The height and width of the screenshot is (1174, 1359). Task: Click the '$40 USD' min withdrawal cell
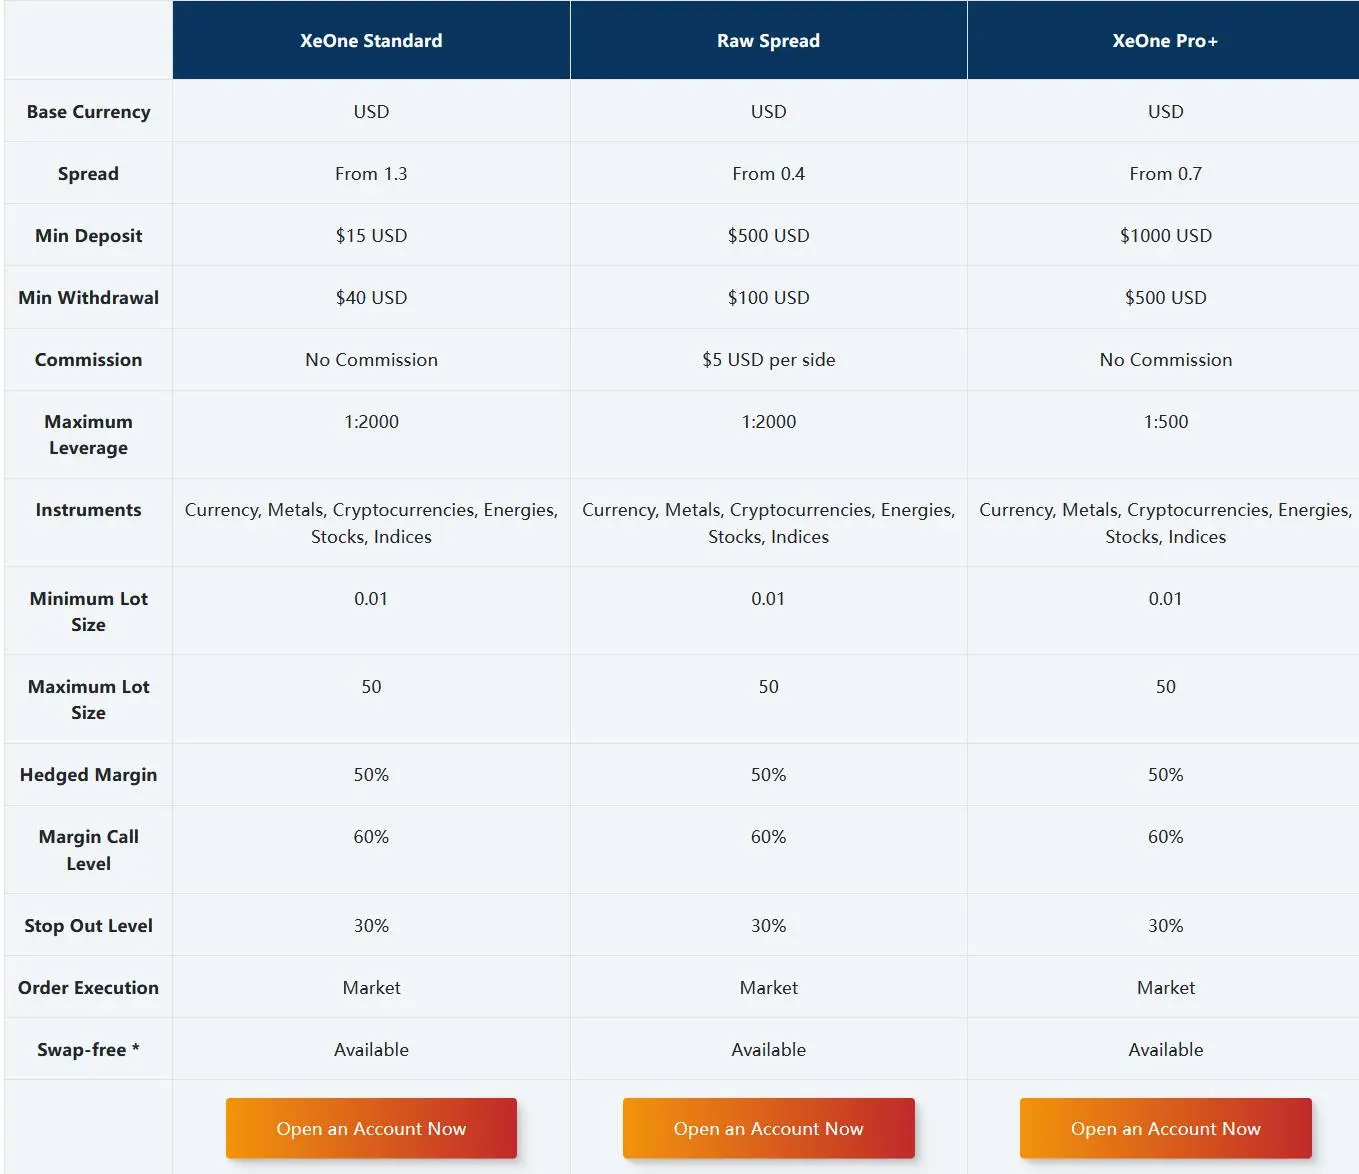(371, 298)
